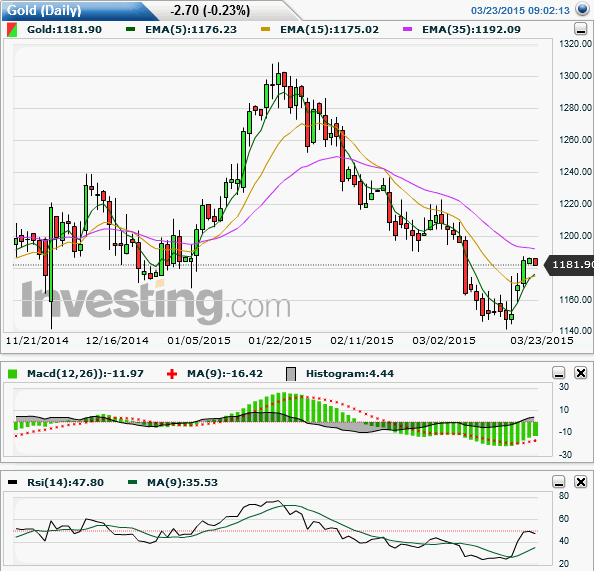Click the red-green Gold candlestick legend icon
This screenshot has height=571, width=594.
coord(12,30)
